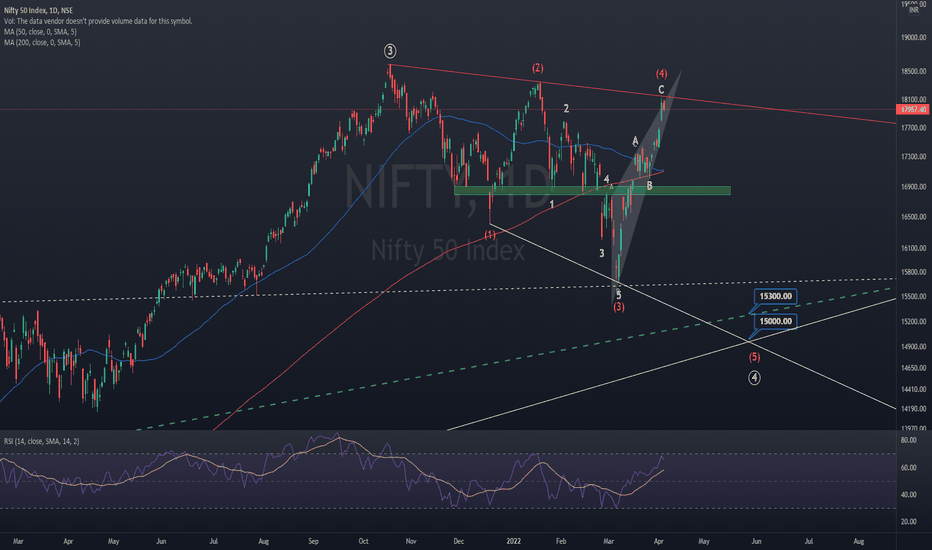Click 17300.00 on the price axis
This screenshot has width=932, height=550.
[x=914, y=157]
